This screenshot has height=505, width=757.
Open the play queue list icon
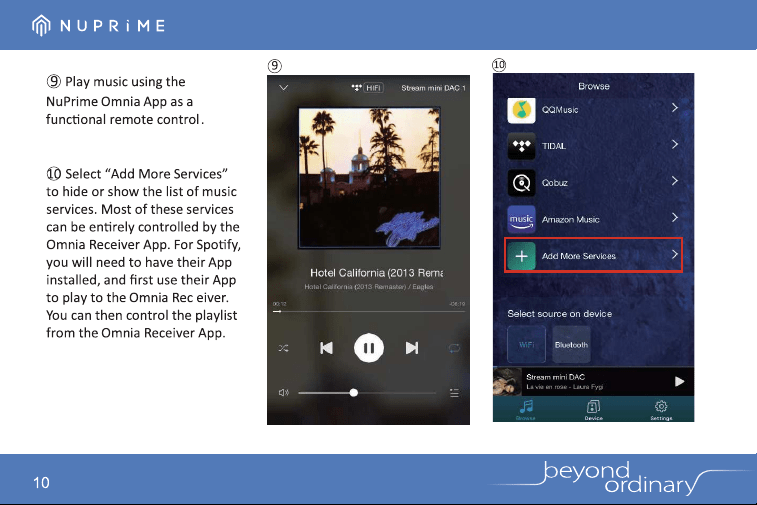[454, 393]
